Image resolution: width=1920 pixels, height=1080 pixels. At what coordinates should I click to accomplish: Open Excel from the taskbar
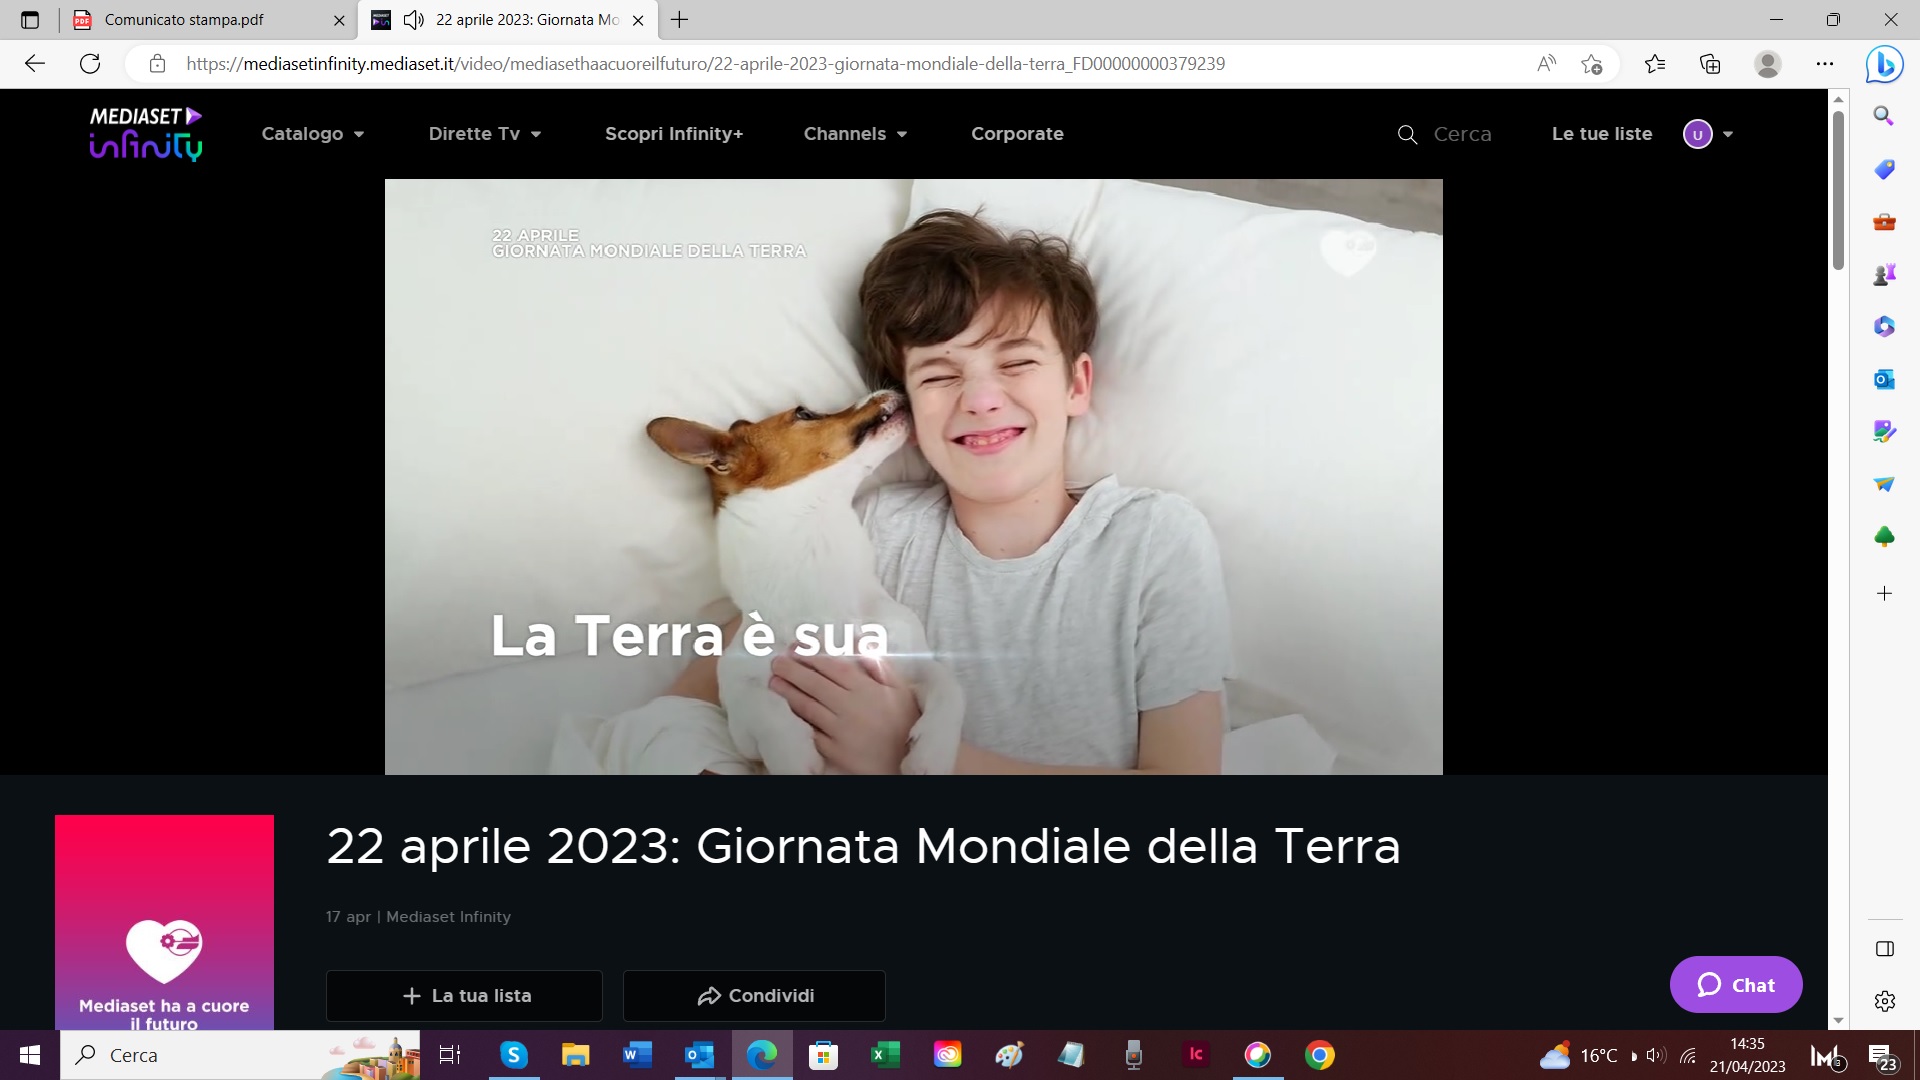tap(885, 1055)
